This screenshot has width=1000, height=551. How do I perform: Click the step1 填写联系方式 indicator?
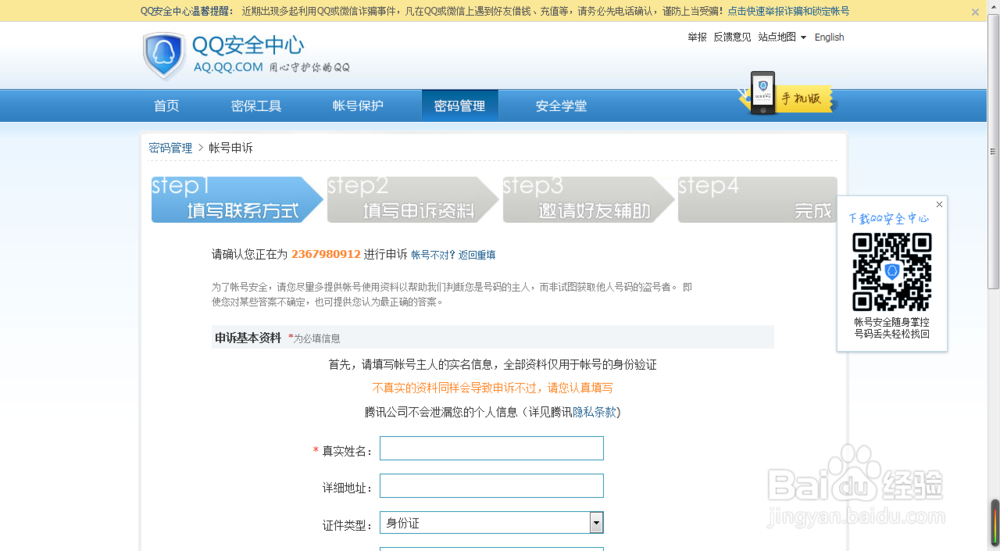[237, 200]
